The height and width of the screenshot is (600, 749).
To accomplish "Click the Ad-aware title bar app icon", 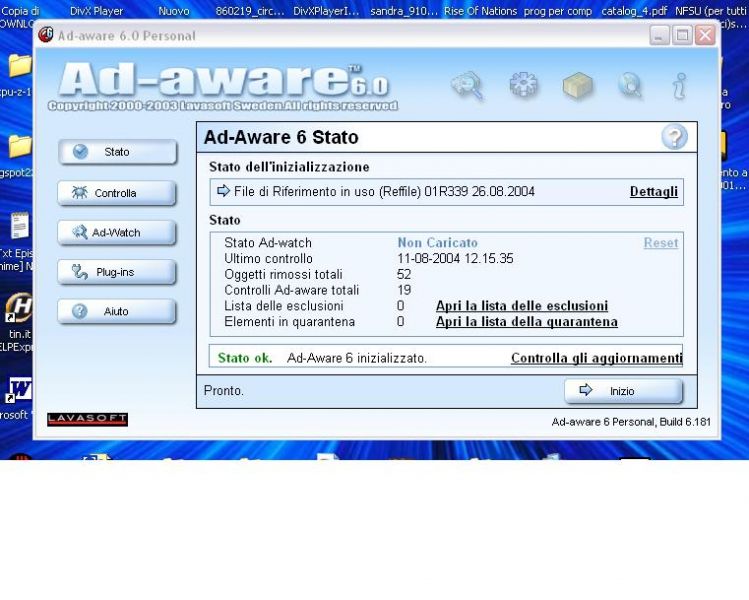I will (46, 35).
